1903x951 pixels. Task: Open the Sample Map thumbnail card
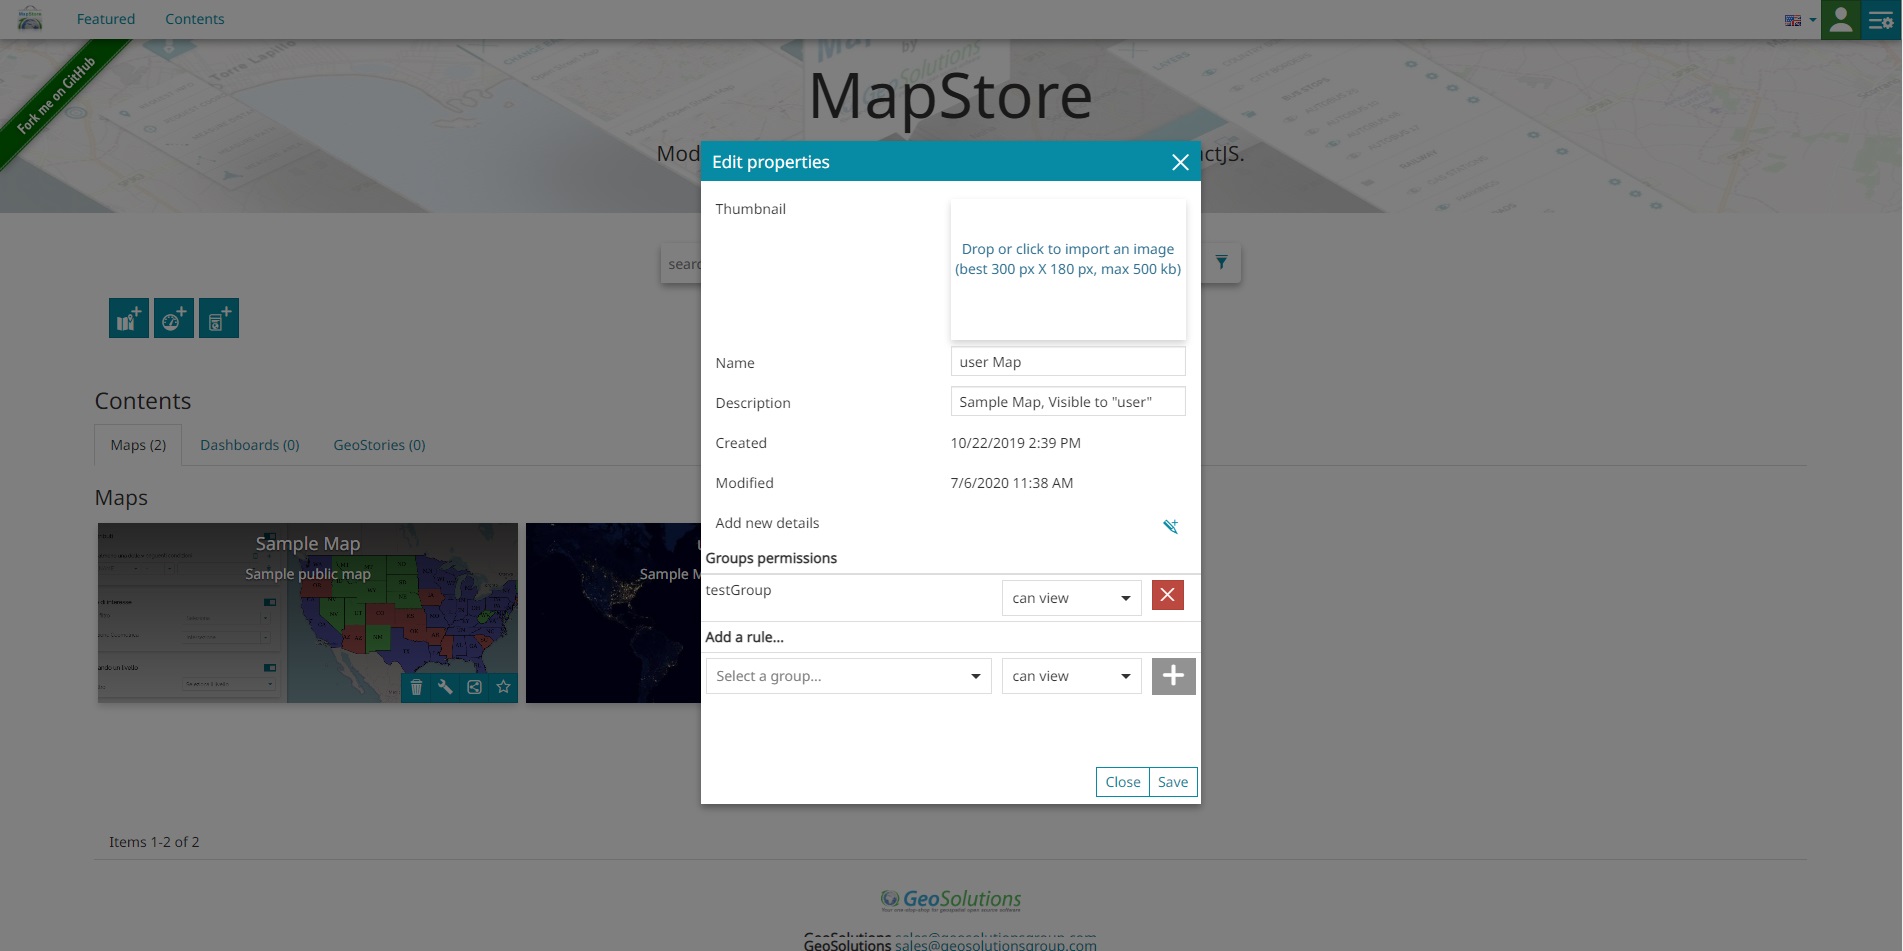308,612
